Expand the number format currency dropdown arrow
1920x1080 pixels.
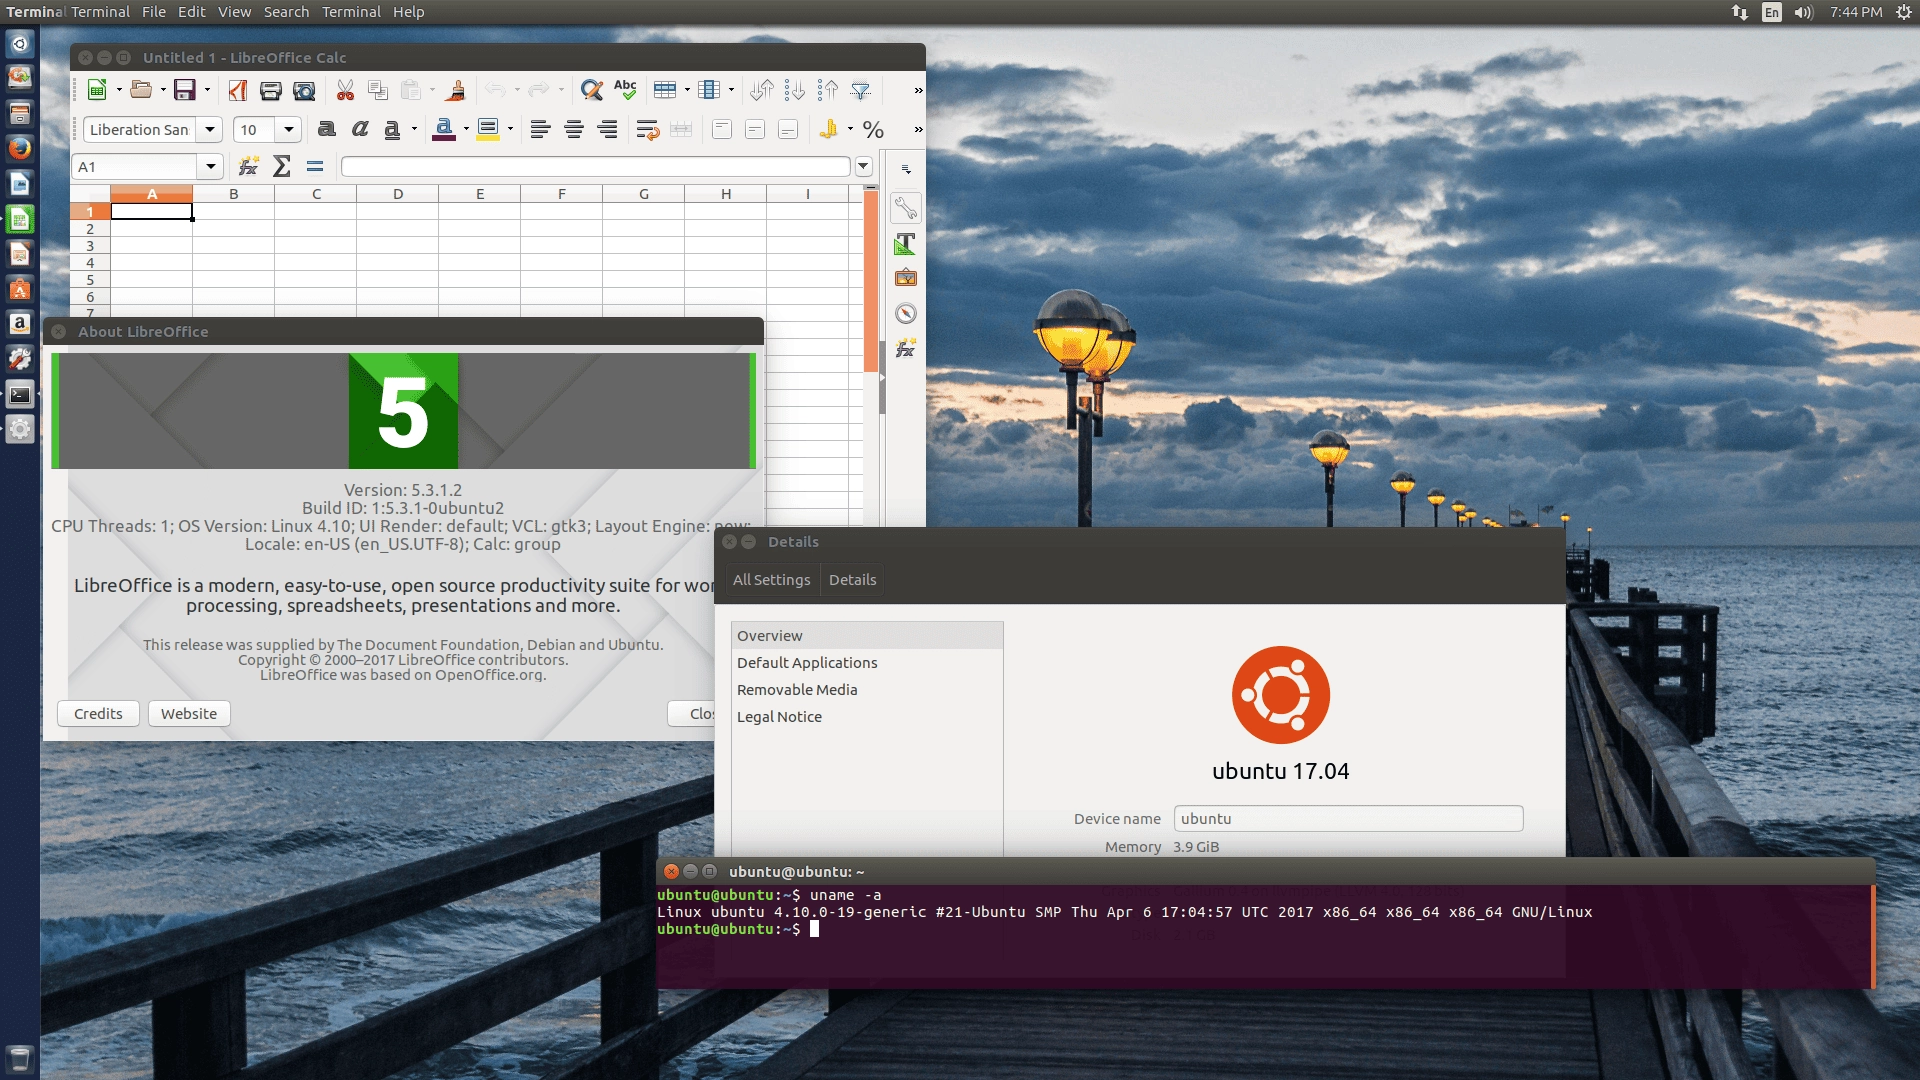[x=850, y=129]
